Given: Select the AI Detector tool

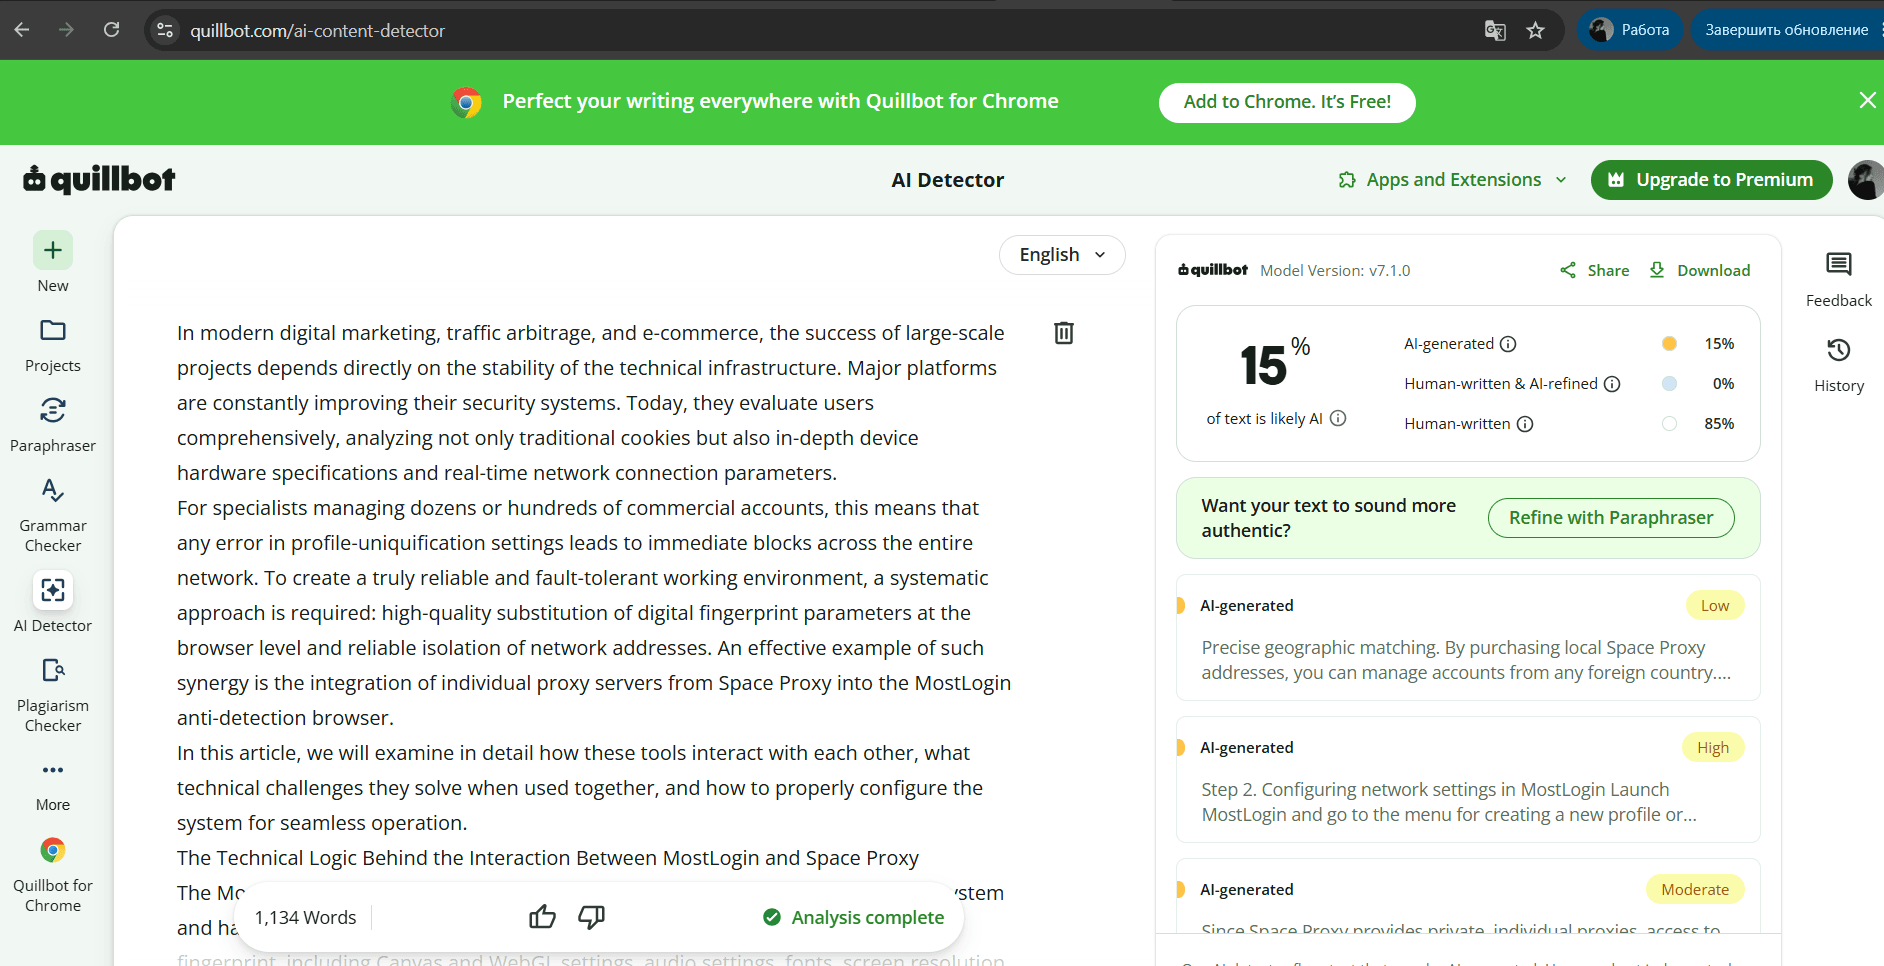Looking at the screenshot, I should [53, 603].
